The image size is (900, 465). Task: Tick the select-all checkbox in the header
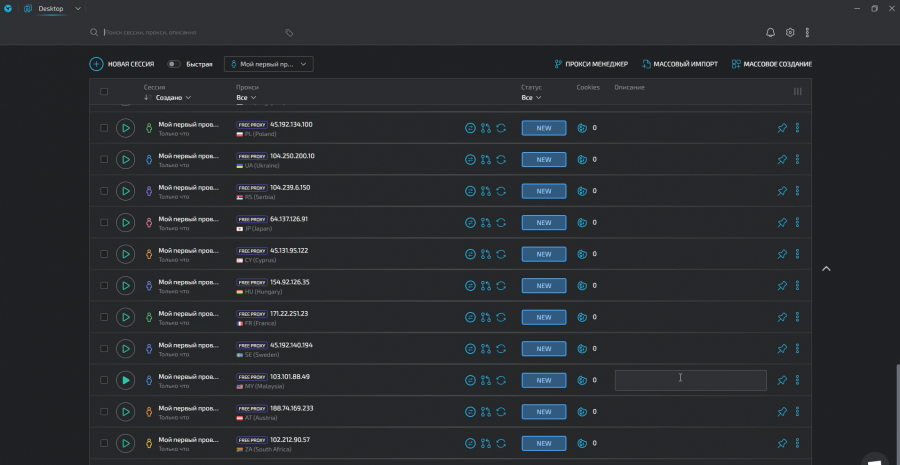tap(104, 92)
